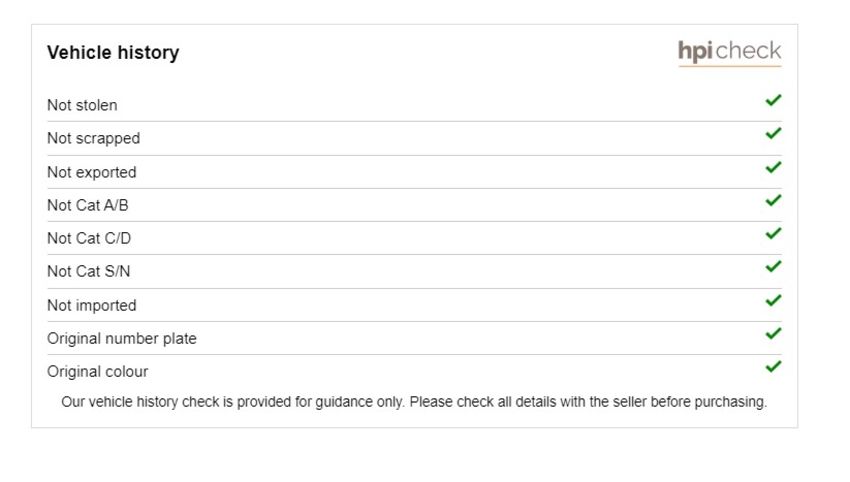The height and width of the screenshot is (482, 850).
Task: Click the green checkmark for Not scrapped
Action: coord(774,133)
